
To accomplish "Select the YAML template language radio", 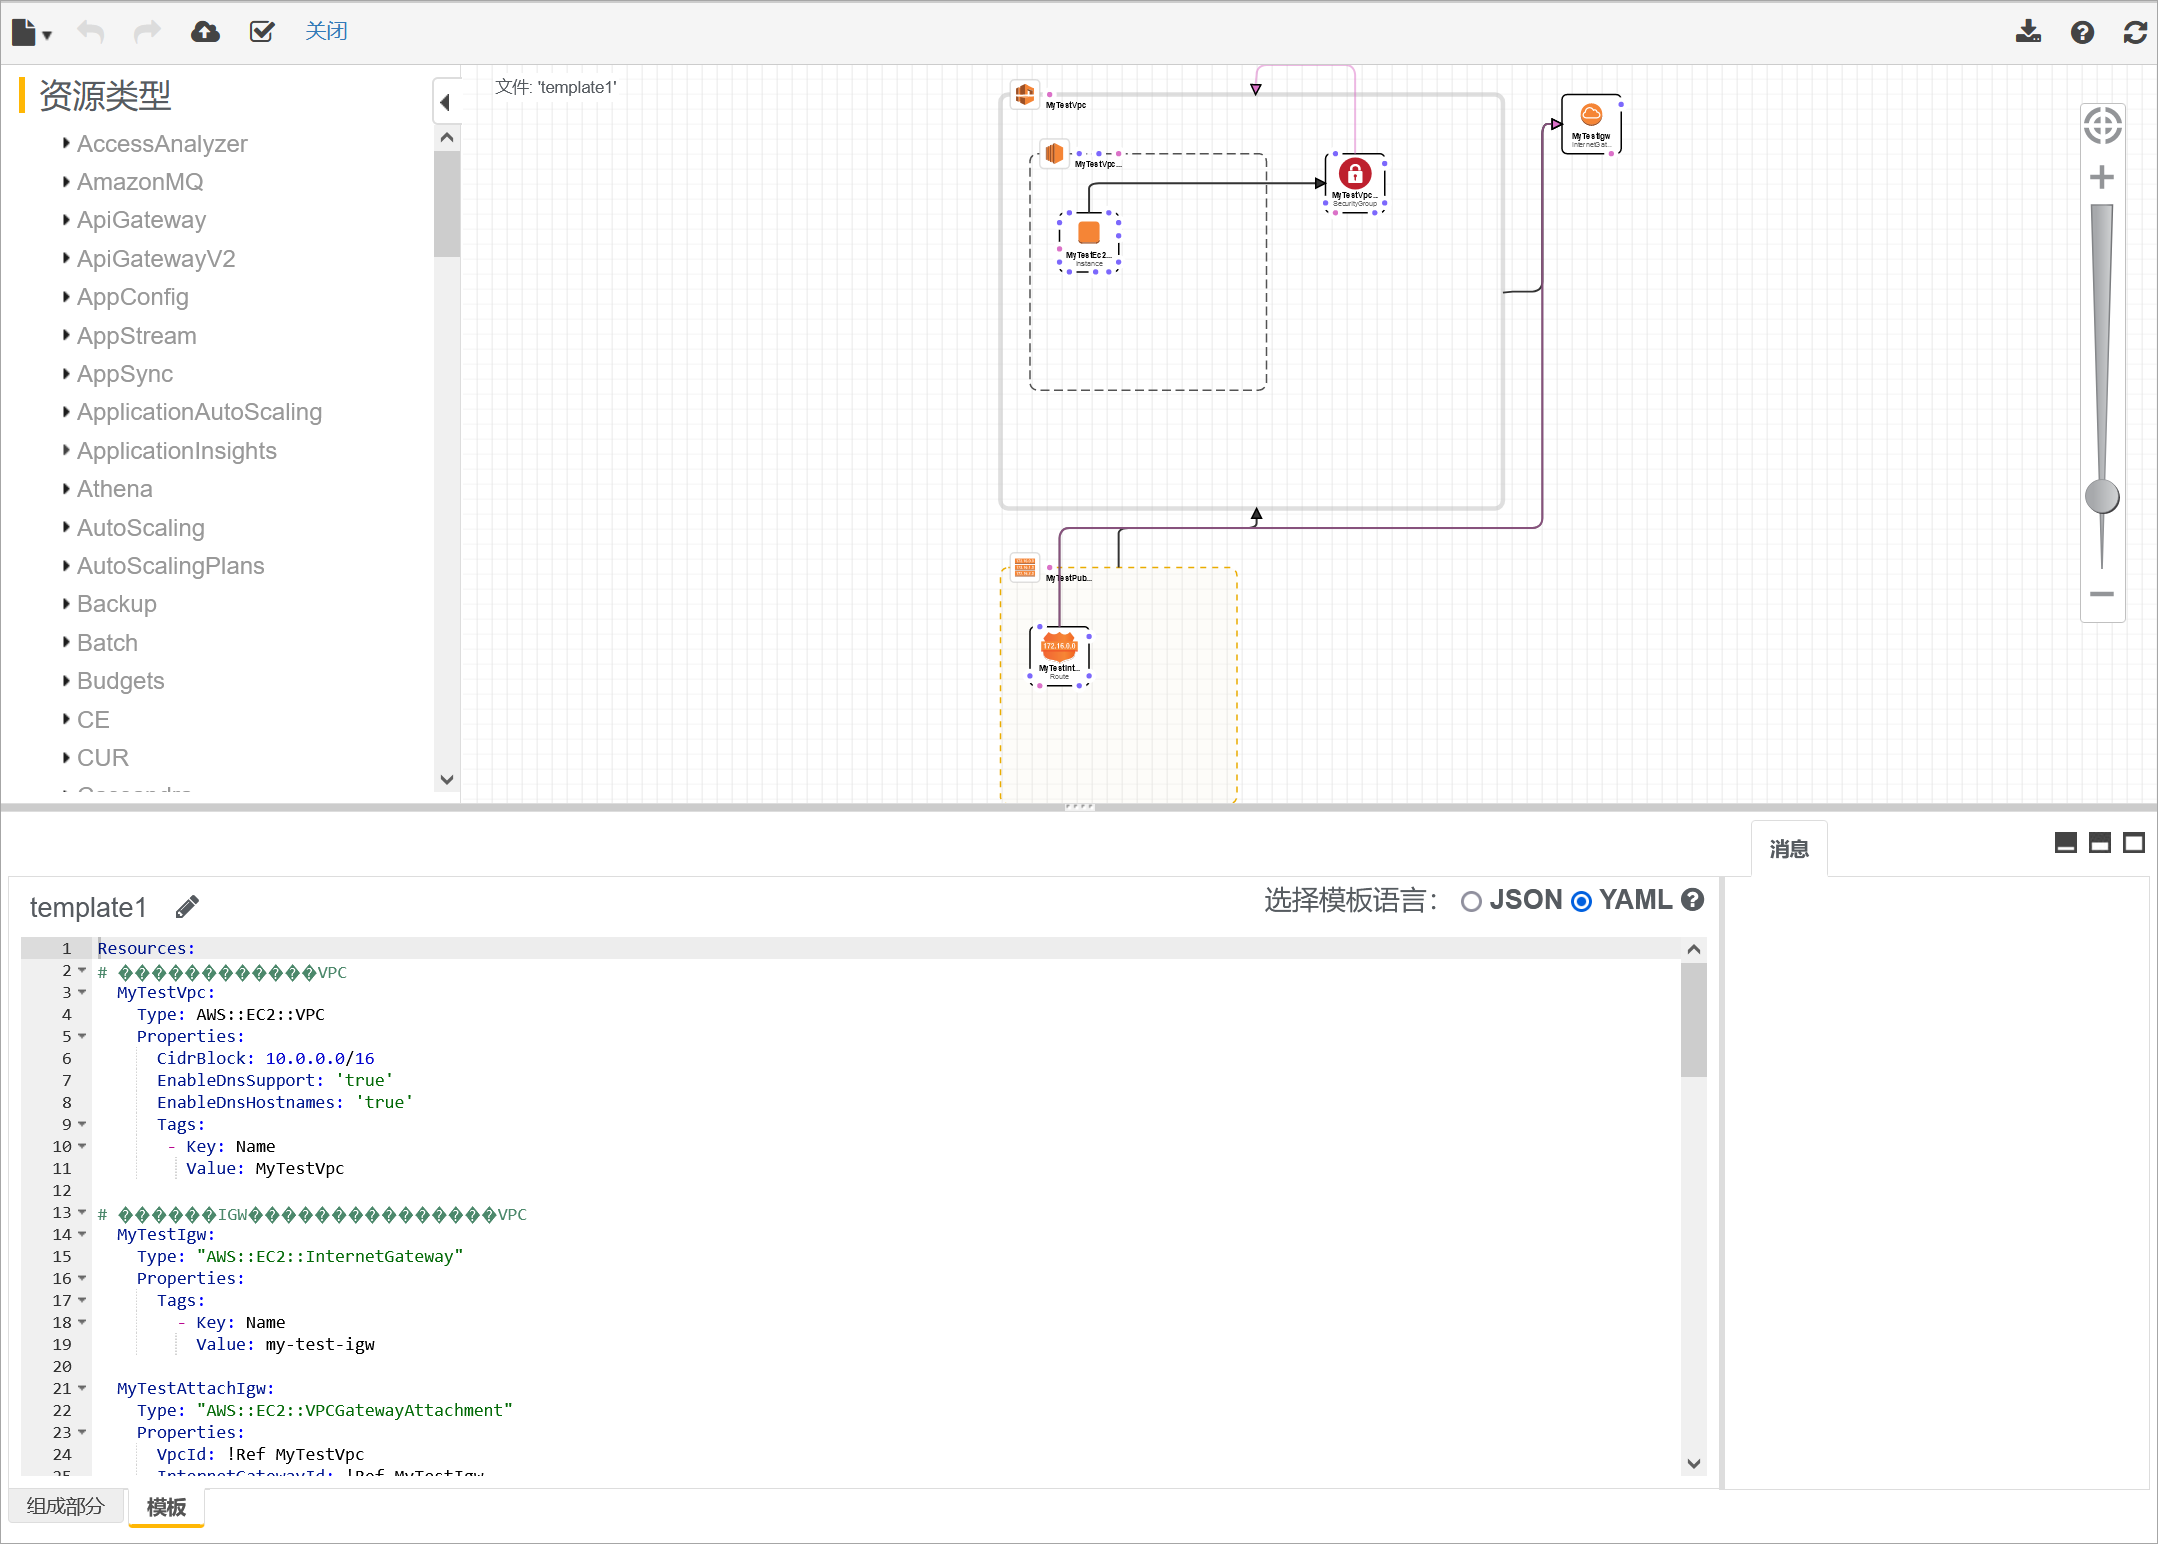I will [1581, 901].
